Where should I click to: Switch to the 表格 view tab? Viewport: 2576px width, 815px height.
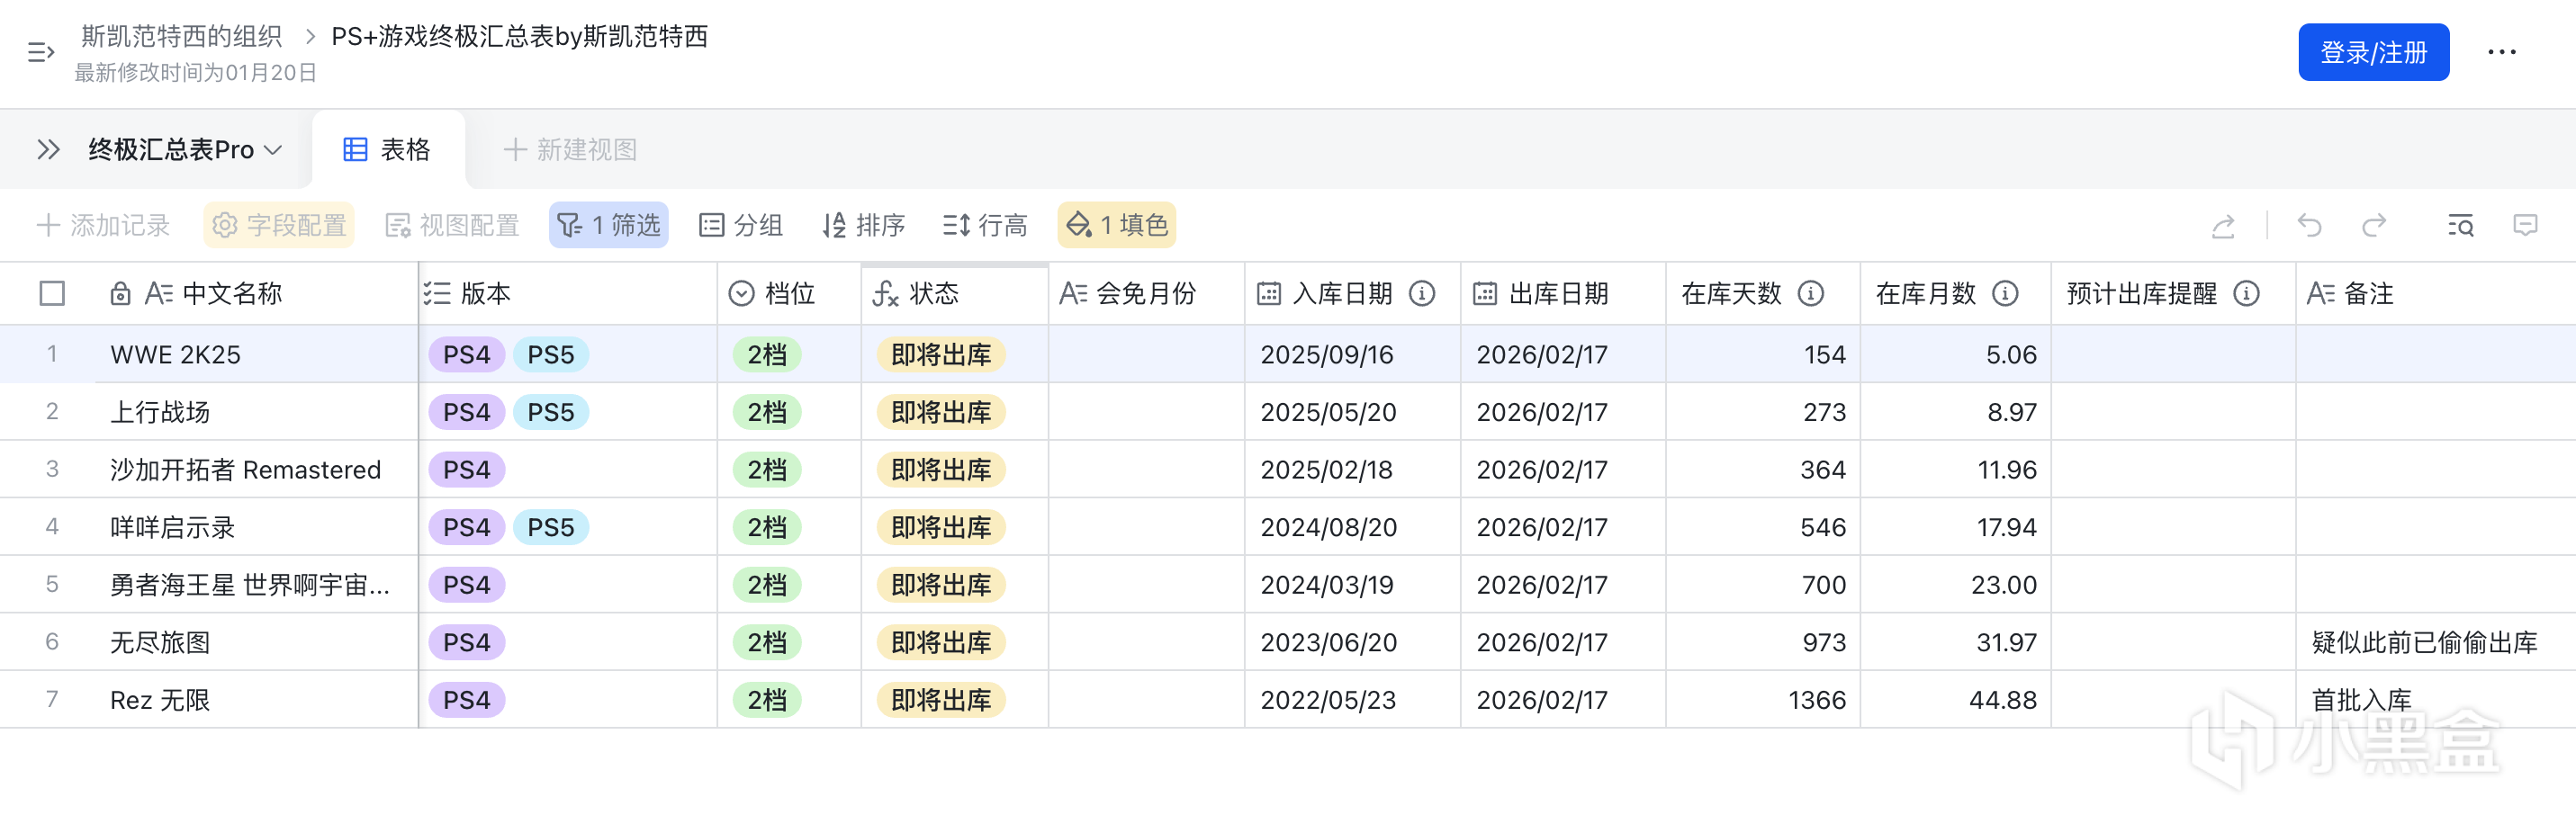coord(388,150)
